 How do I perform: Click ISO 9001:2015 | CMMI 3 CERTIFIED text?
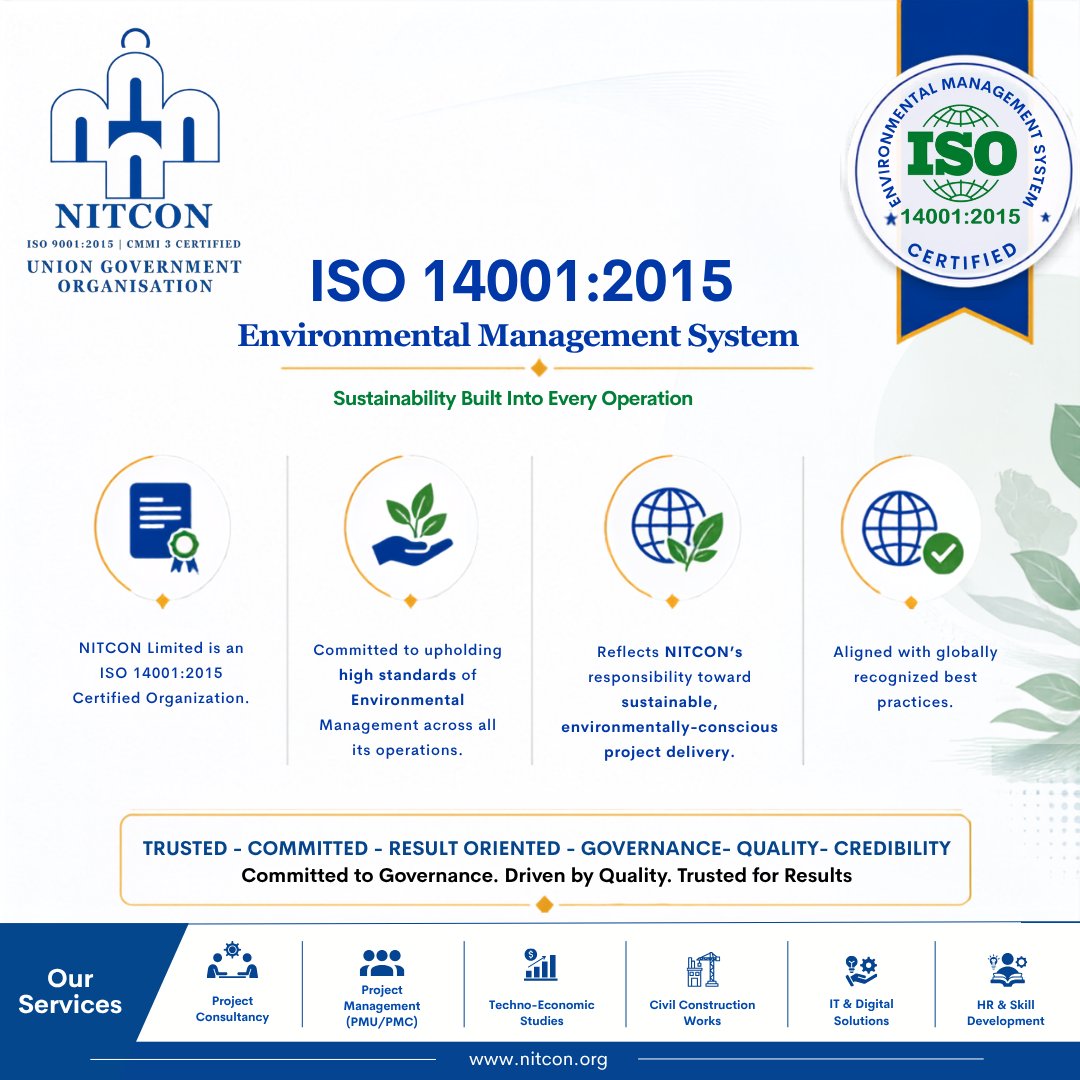click(134, 244)
